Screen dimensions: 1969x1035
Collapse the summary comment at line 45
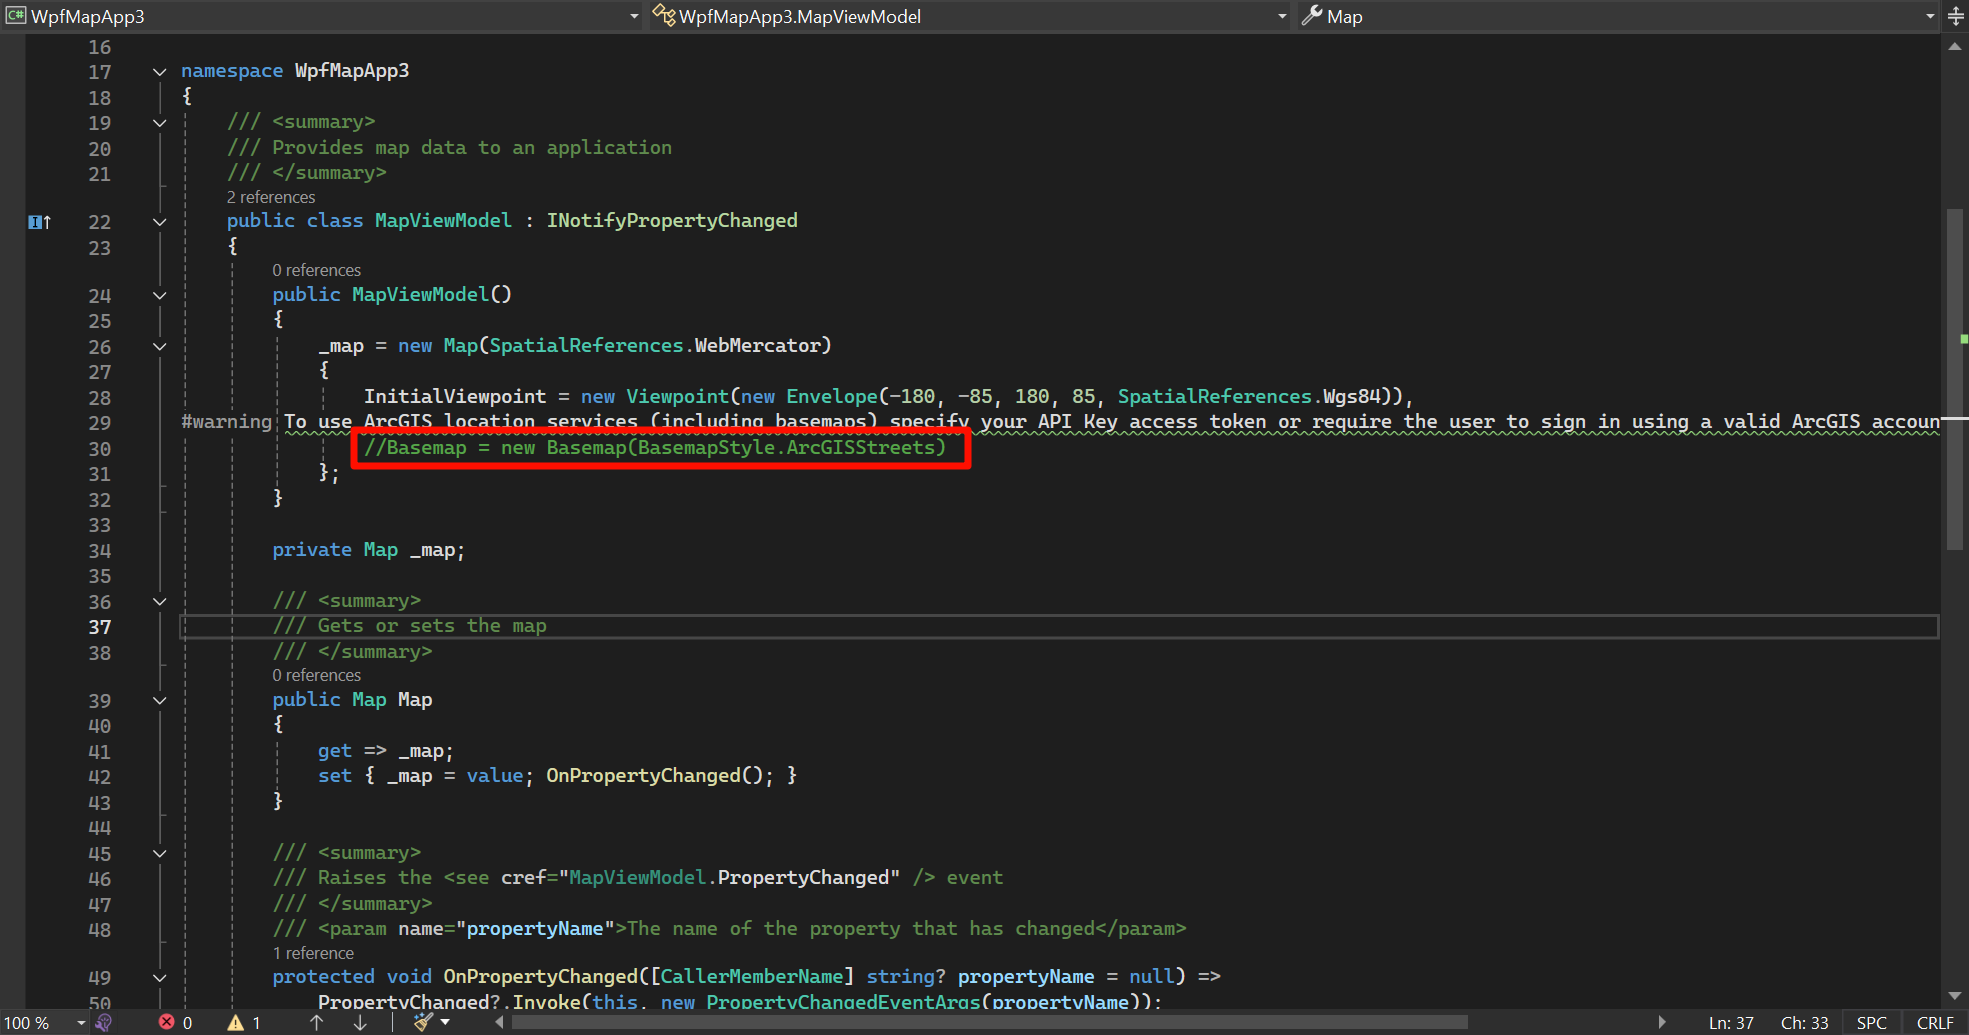tap(159, 853)
